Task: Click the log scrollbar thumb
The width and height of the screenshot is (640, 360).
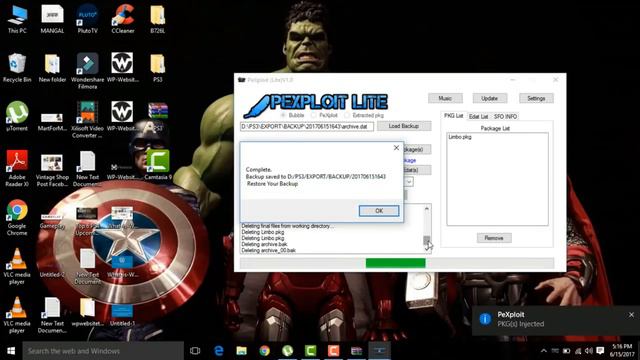Action: click(x=427, y=240)
